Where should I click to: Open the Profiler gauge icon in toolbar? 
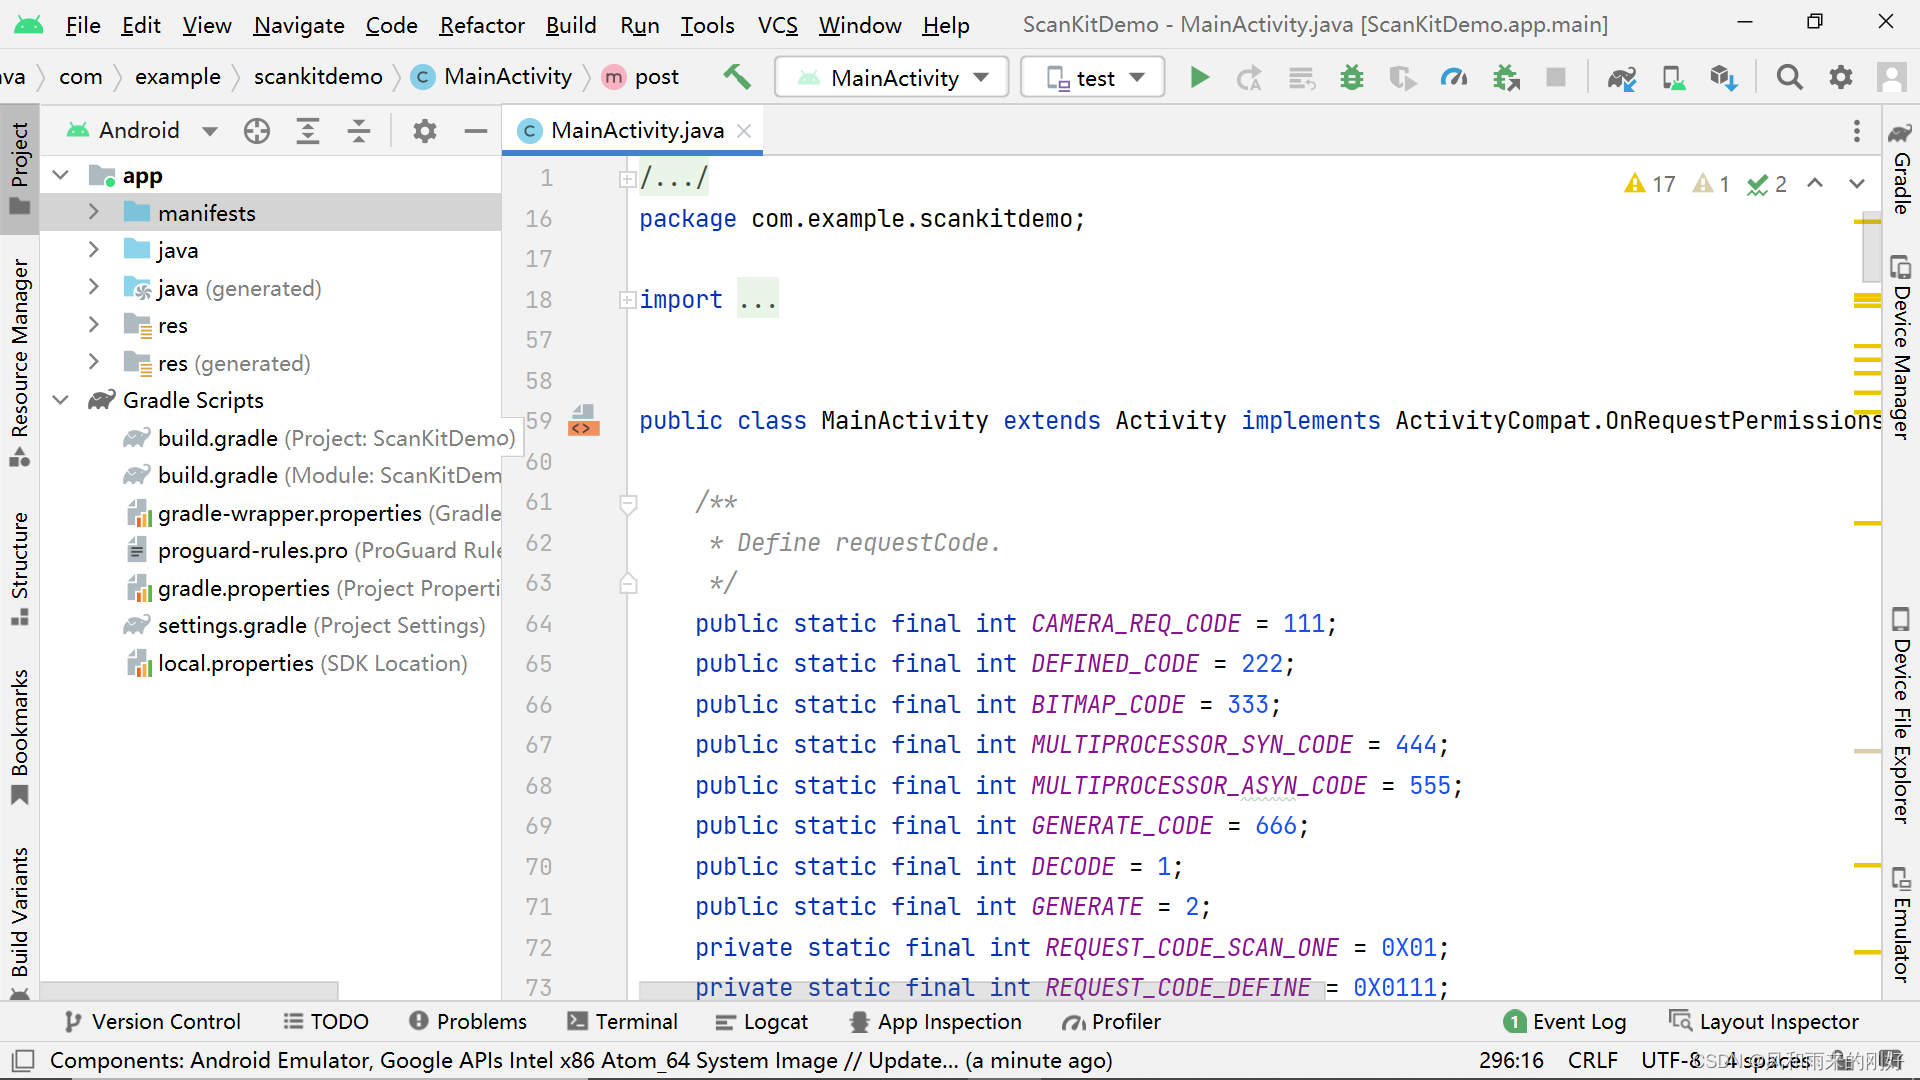[x=1454, y=77]
